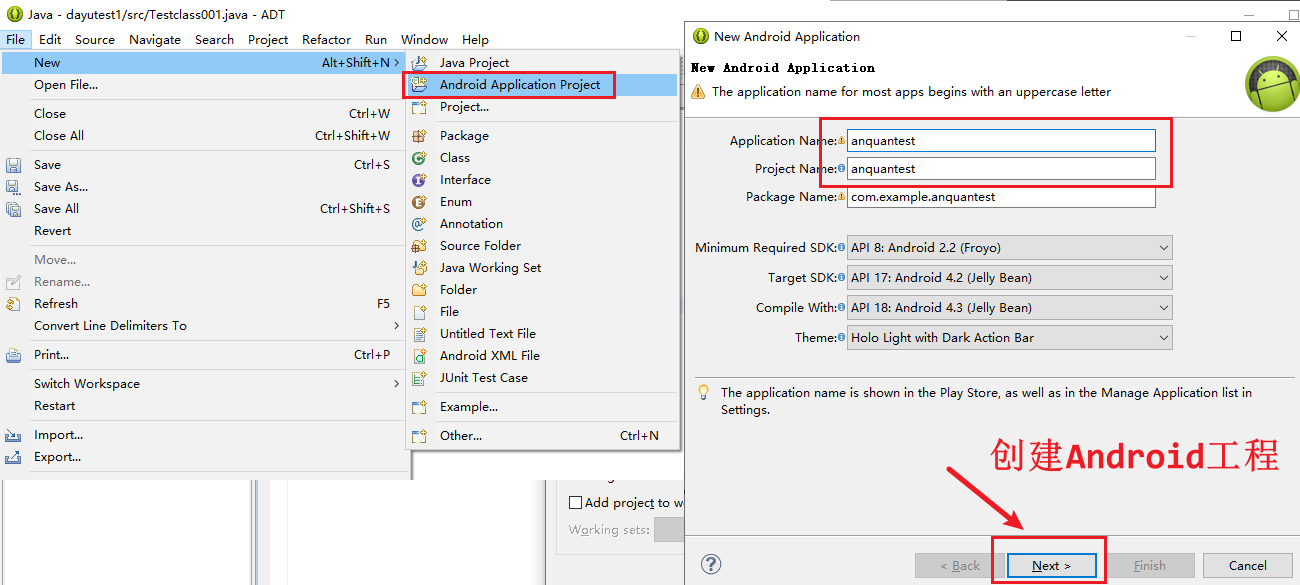Click the Import icon in File menu
This screenshot has width=1300, height=585.
14,435
